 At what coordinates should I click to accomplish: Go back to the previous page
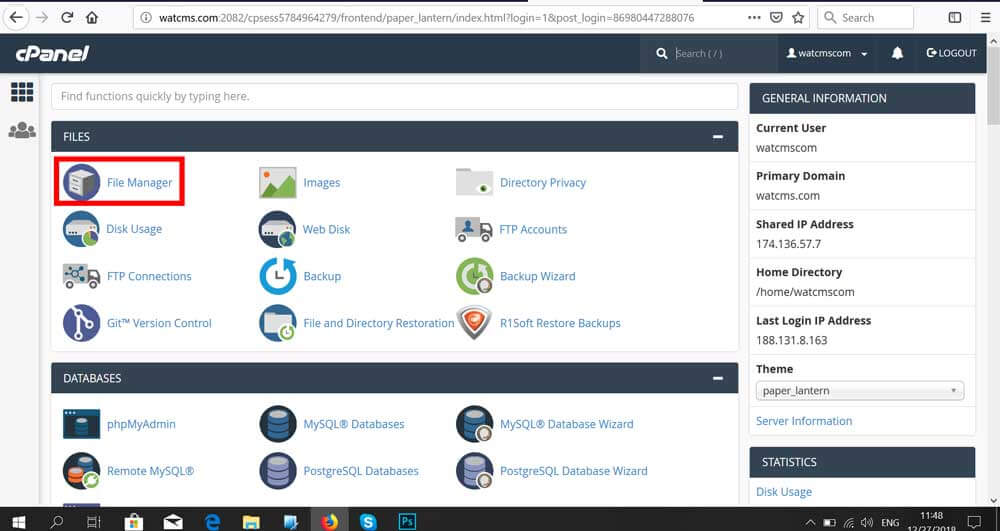click(x=16, y=18)
